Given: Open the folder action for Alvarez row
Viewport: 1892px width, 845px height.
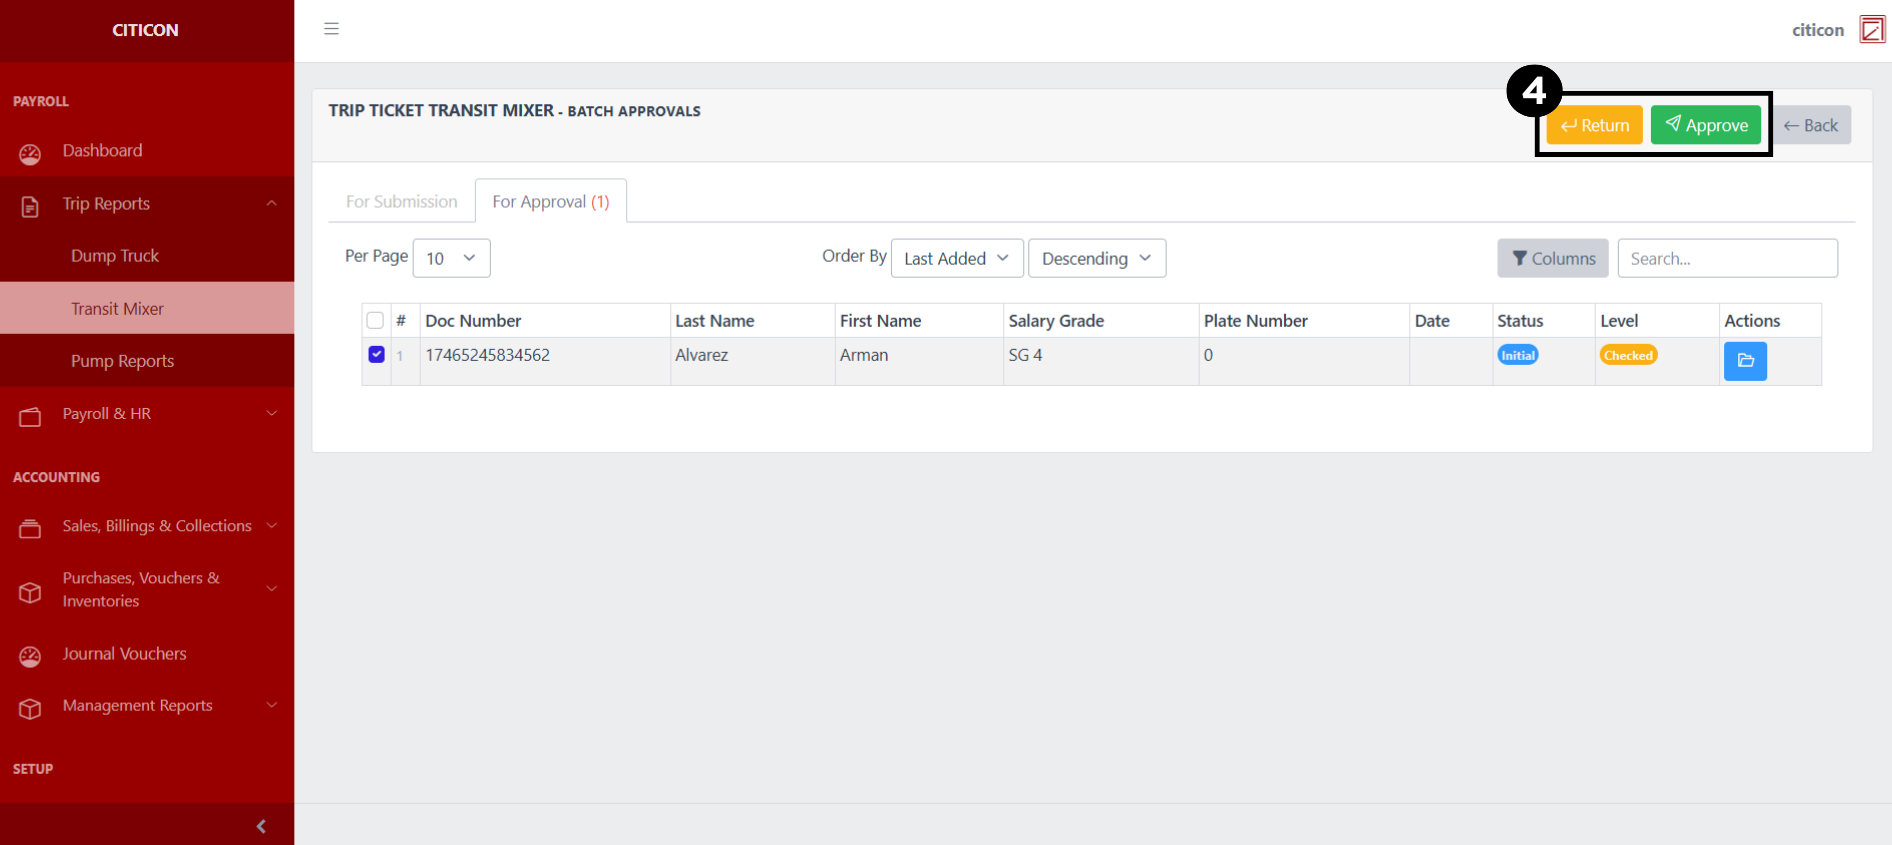Looking at the screenshot, I should click(1744, 361).
